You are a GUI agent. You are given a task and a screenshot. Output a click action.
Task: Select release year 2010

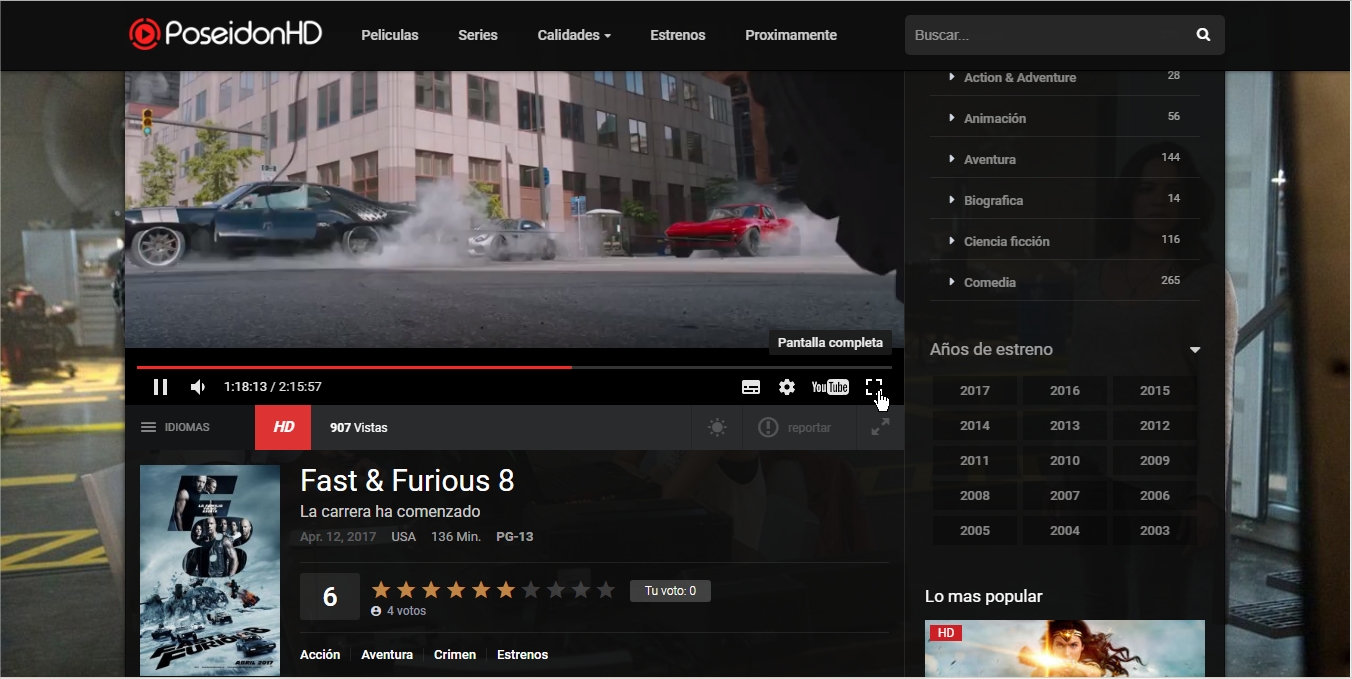1065,461
